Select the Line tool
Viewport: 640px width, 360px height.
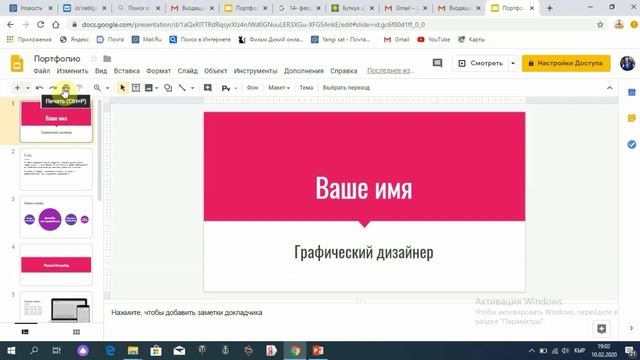(x=182, y=88)
